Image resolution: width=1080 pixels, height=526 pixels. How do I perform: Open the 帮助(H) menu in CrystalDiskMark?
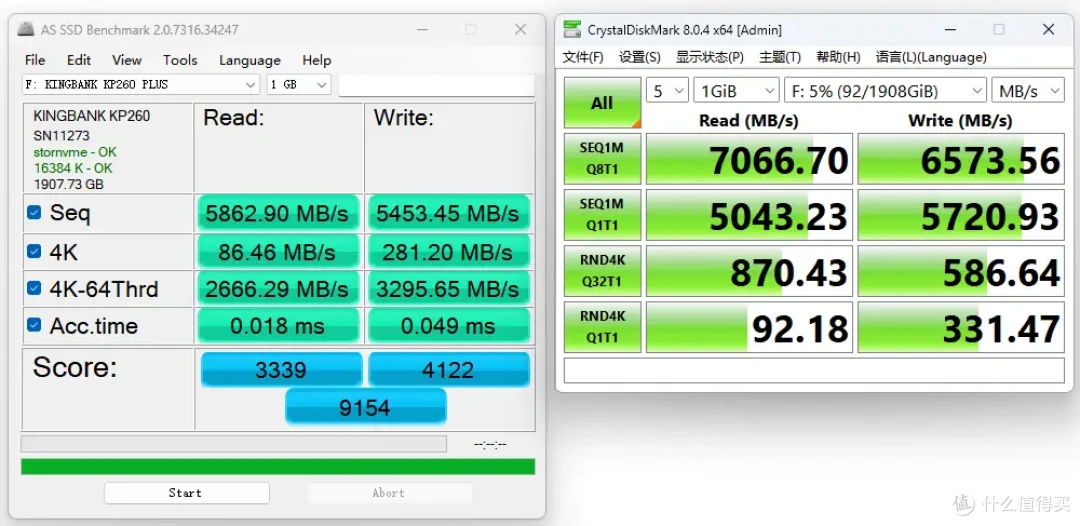coord(838,57)
